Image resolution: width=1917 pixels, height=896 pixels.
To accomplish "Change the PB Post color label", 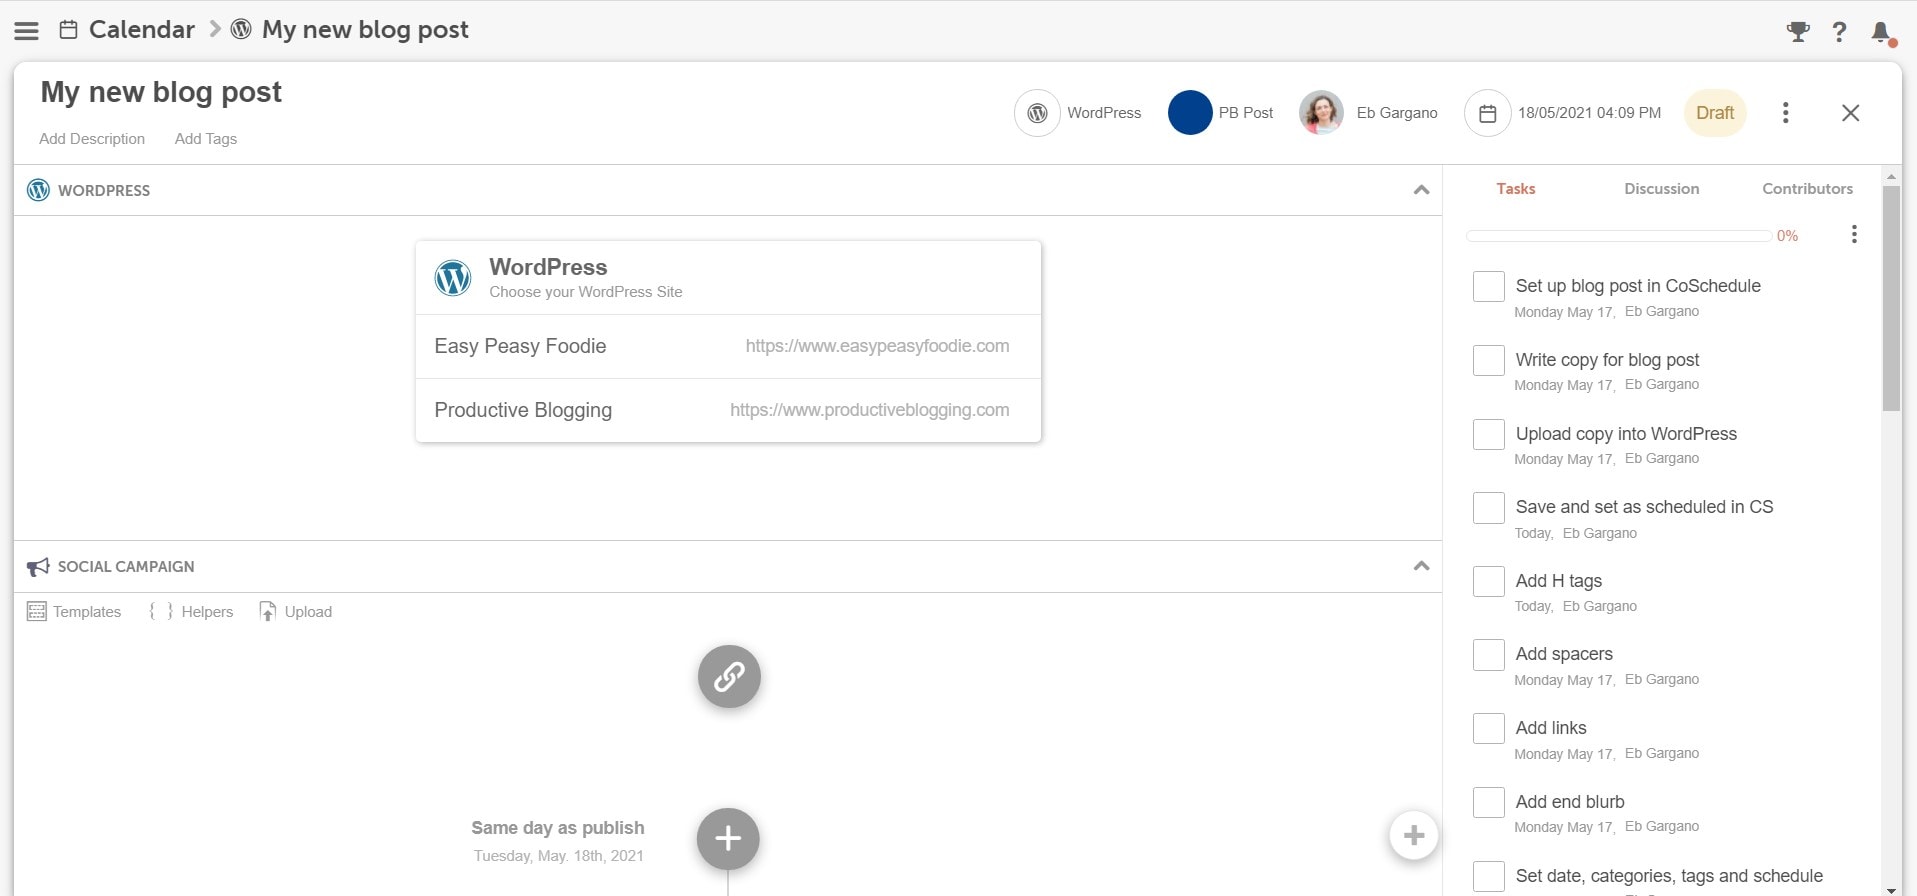I will (1190, 113).
